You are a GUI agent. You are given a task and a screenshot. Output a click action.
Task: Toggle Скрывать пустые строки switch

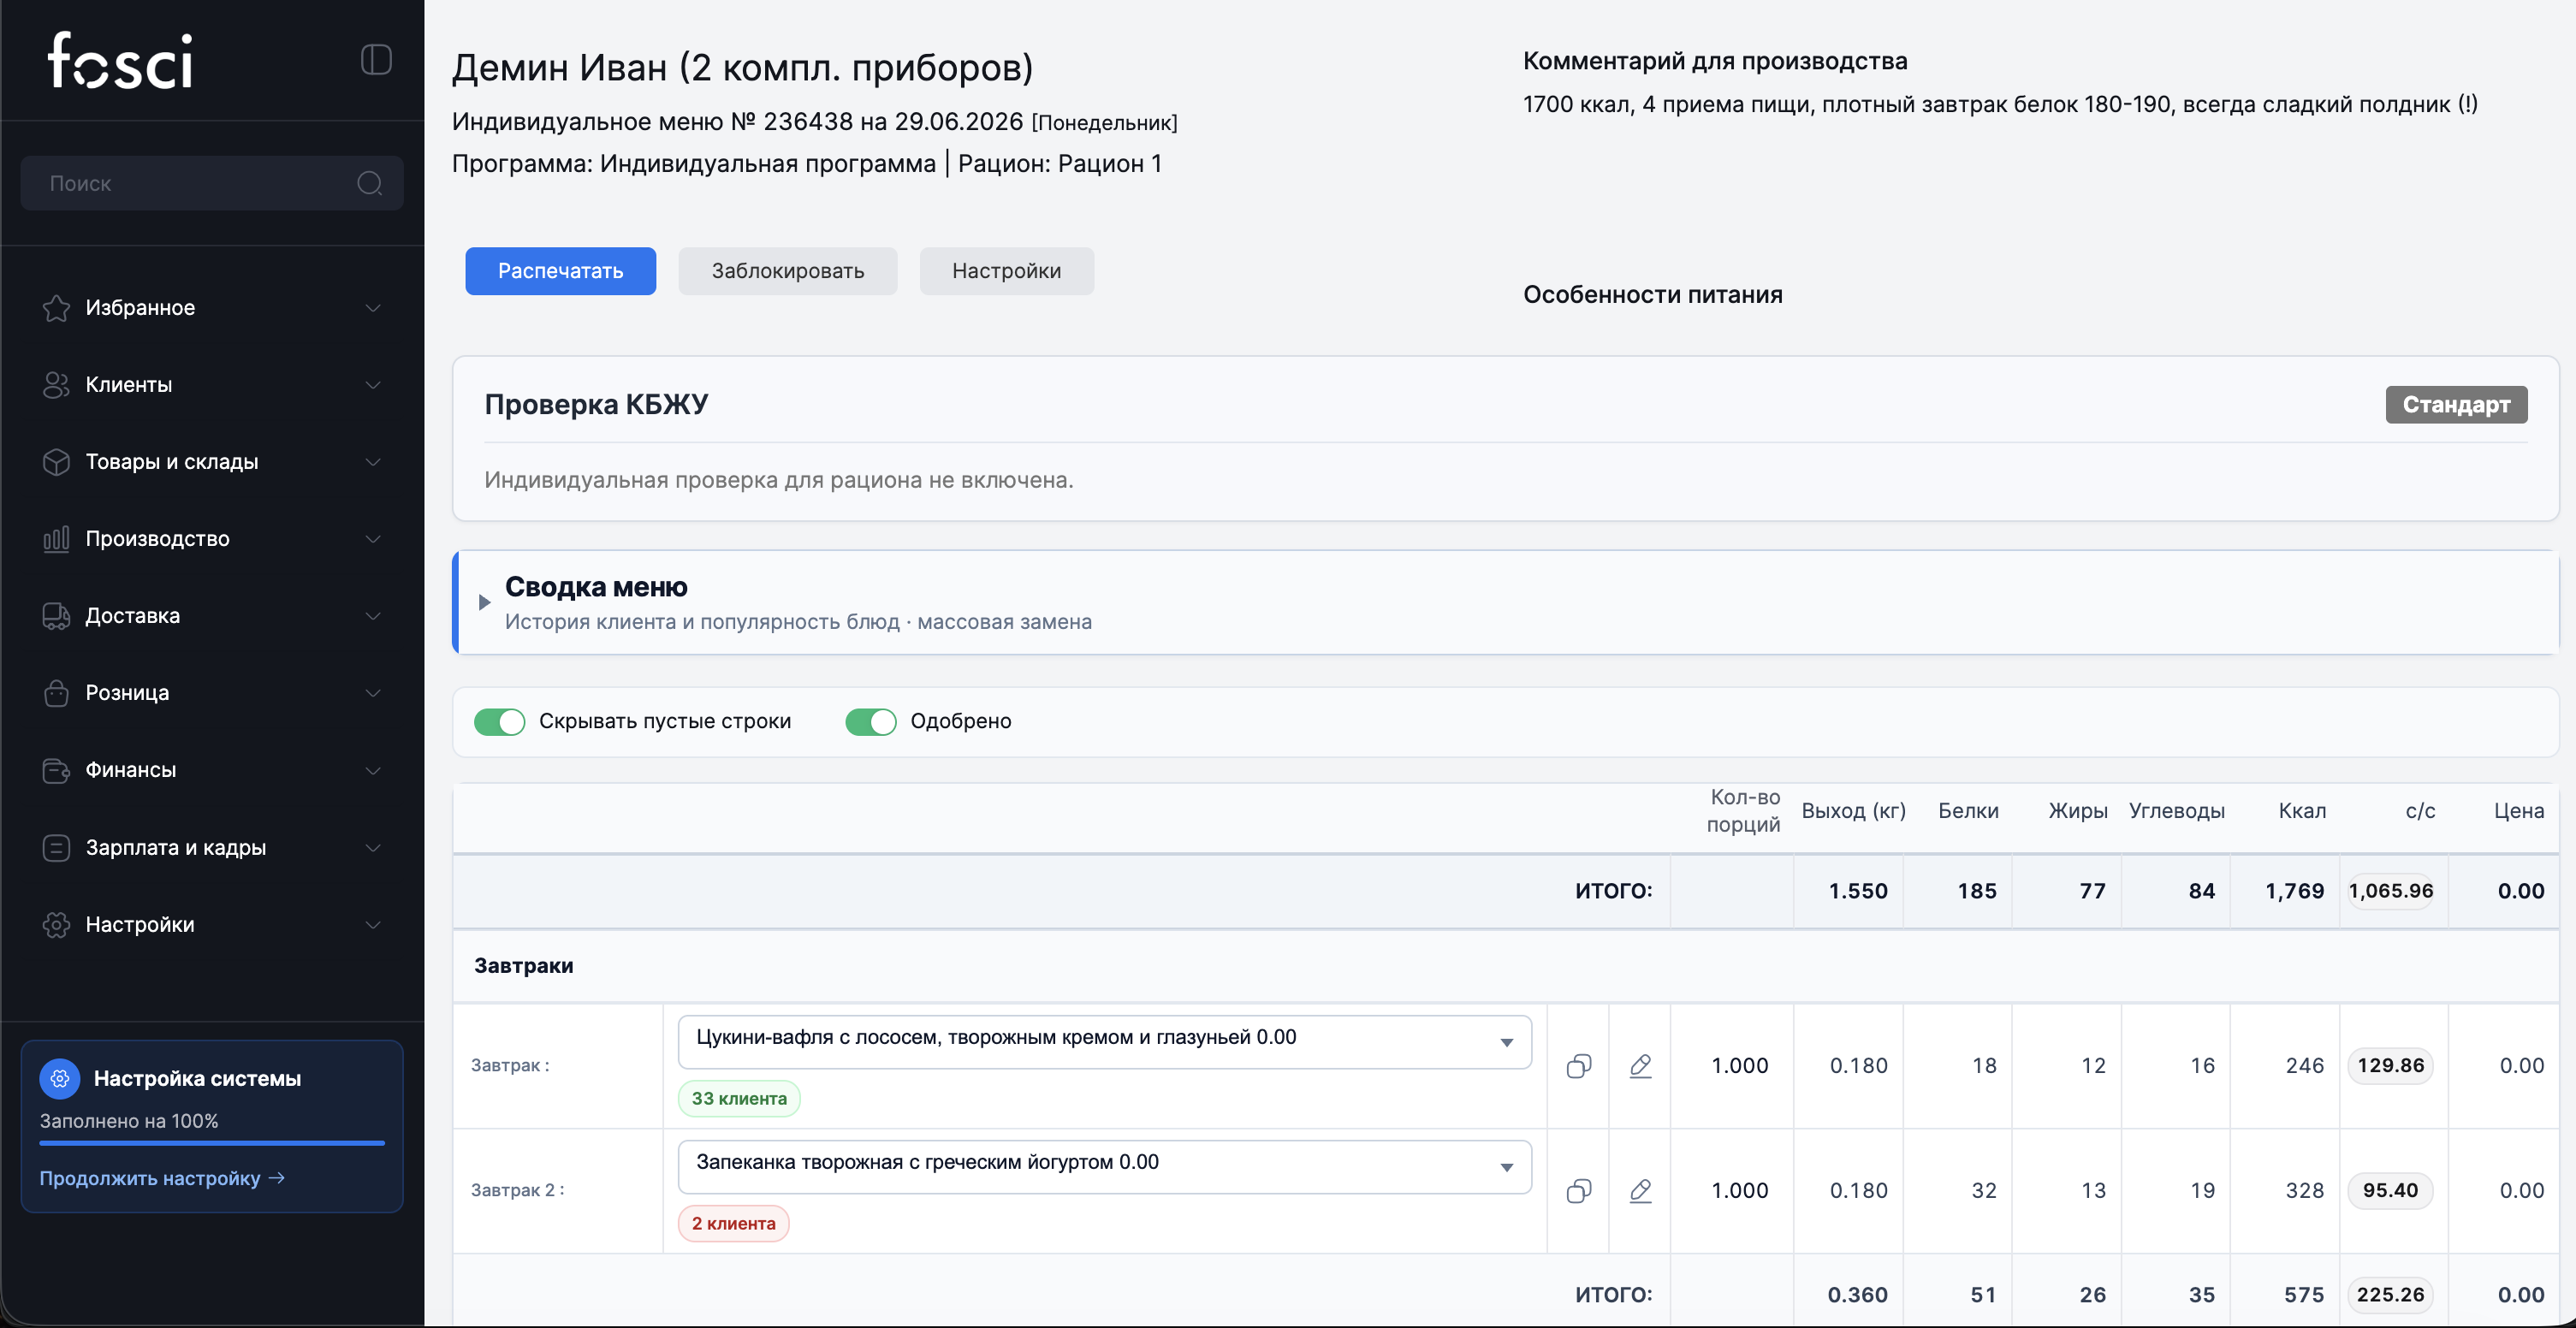pyautogui.click(x=499, y=722)
